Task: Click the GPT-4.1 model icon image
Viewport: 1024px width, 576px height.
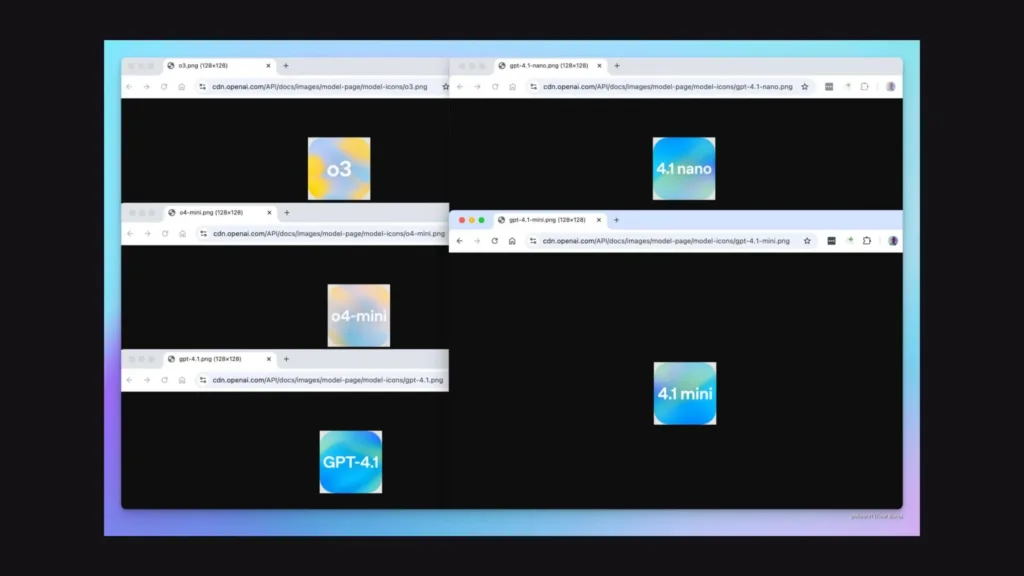Action: point(351,462)
